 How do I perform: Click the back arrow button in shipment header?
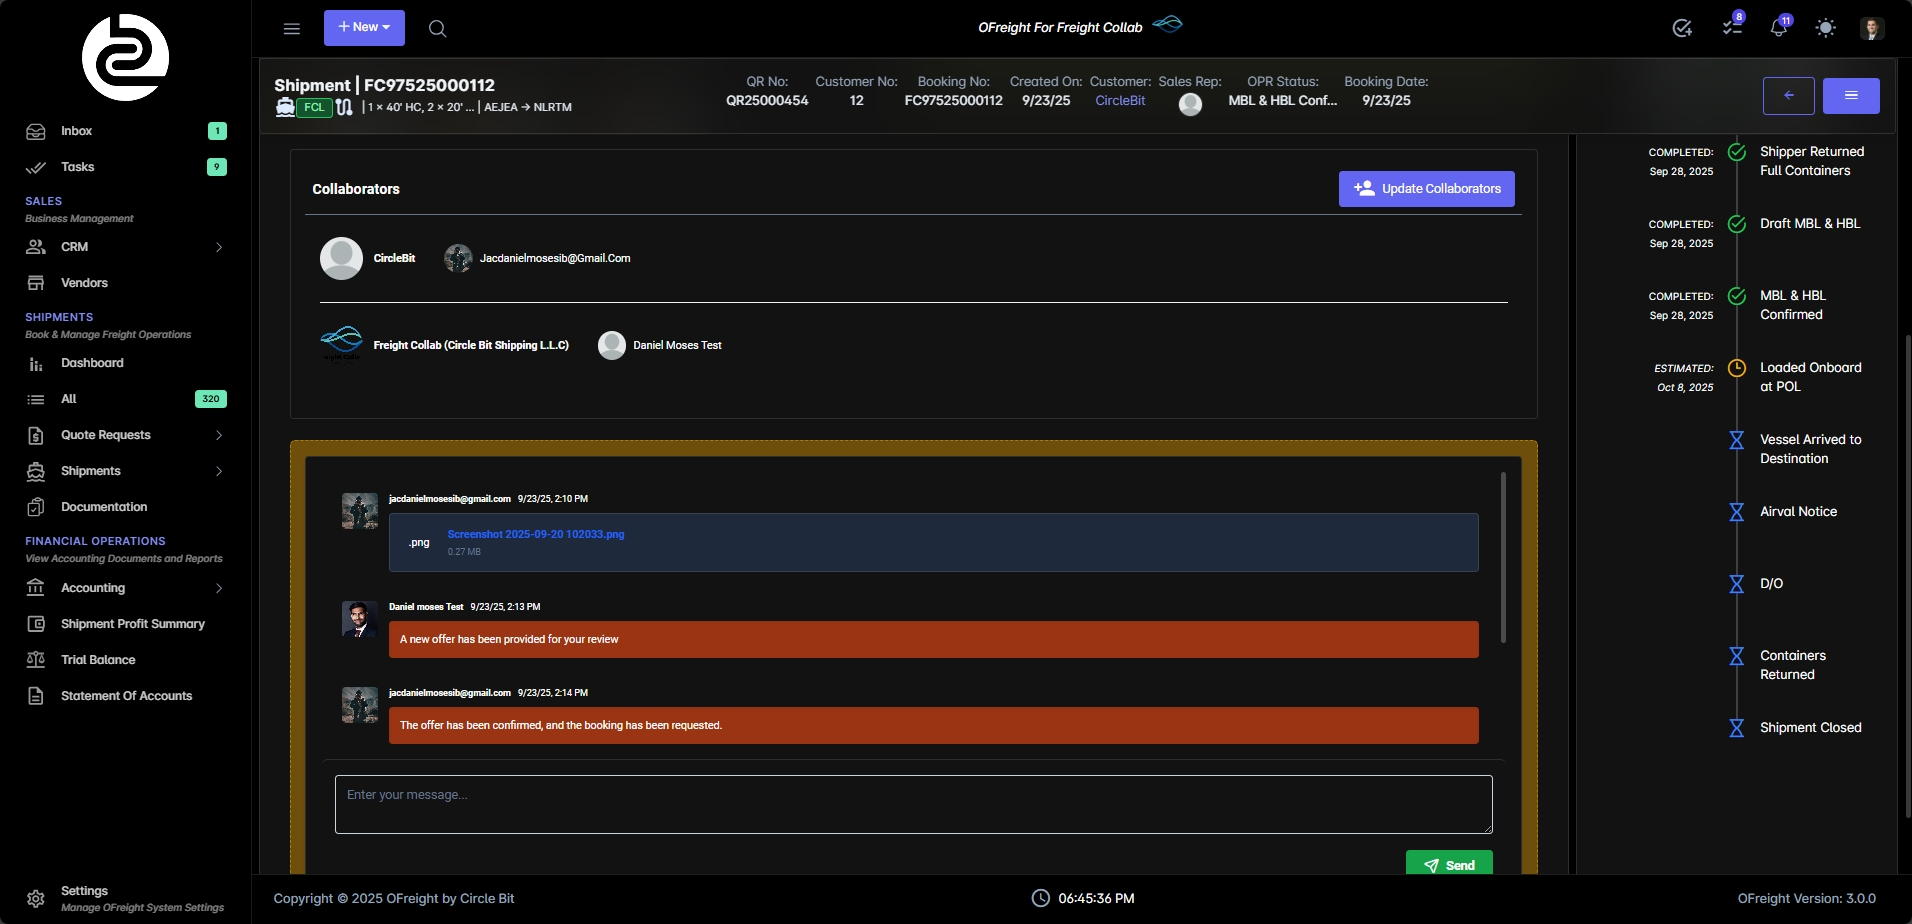pyautogui.click(x=1788, y=96)
